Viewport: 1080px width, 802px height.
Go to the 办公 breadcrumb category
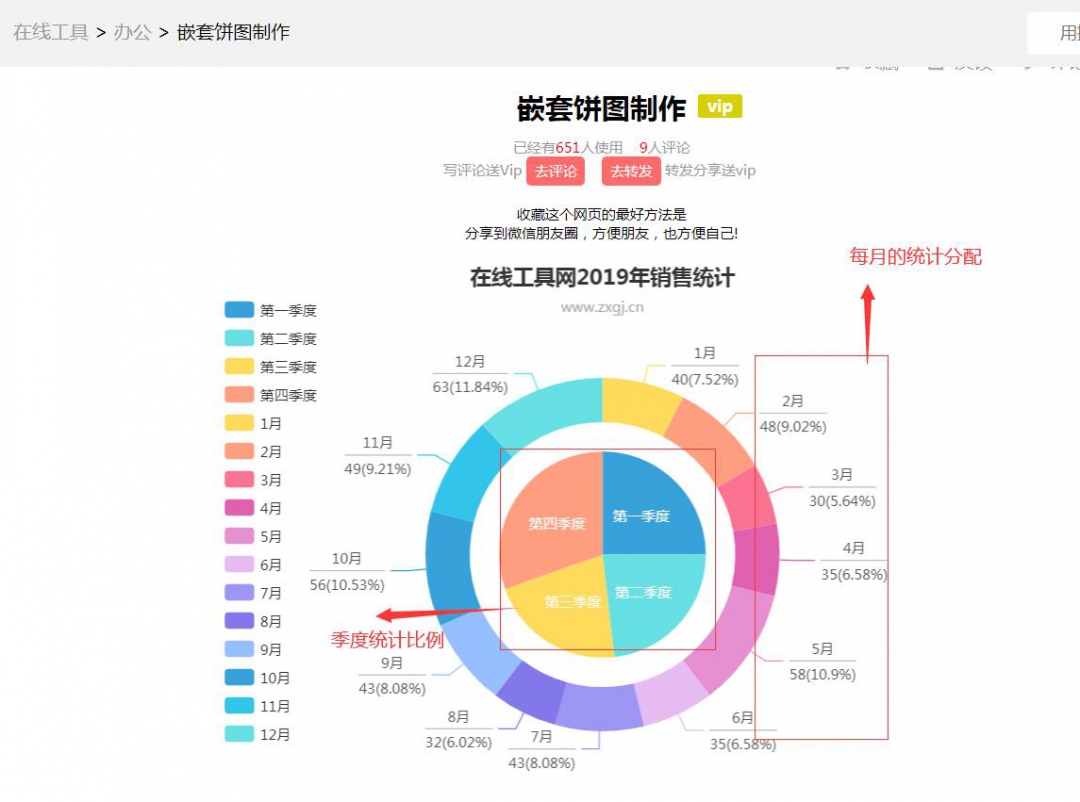pyautogui.click(x=132, y=32)
